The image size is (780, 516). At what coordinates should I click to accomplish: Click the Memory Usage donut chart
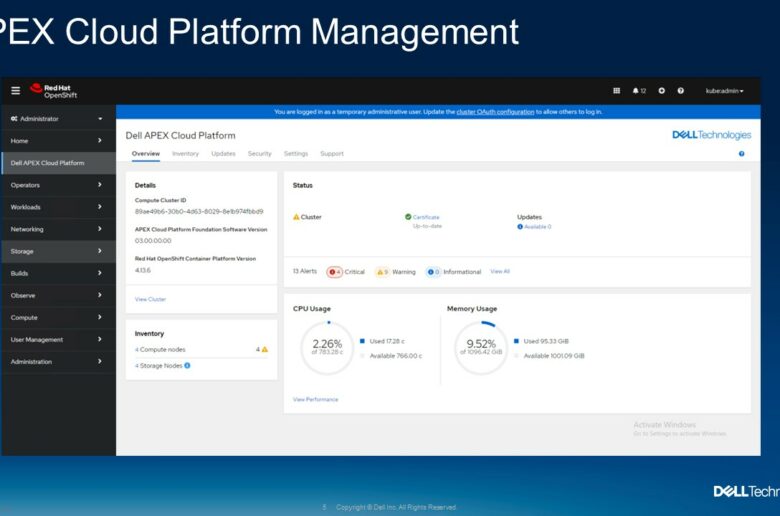[x=481, y=347]
